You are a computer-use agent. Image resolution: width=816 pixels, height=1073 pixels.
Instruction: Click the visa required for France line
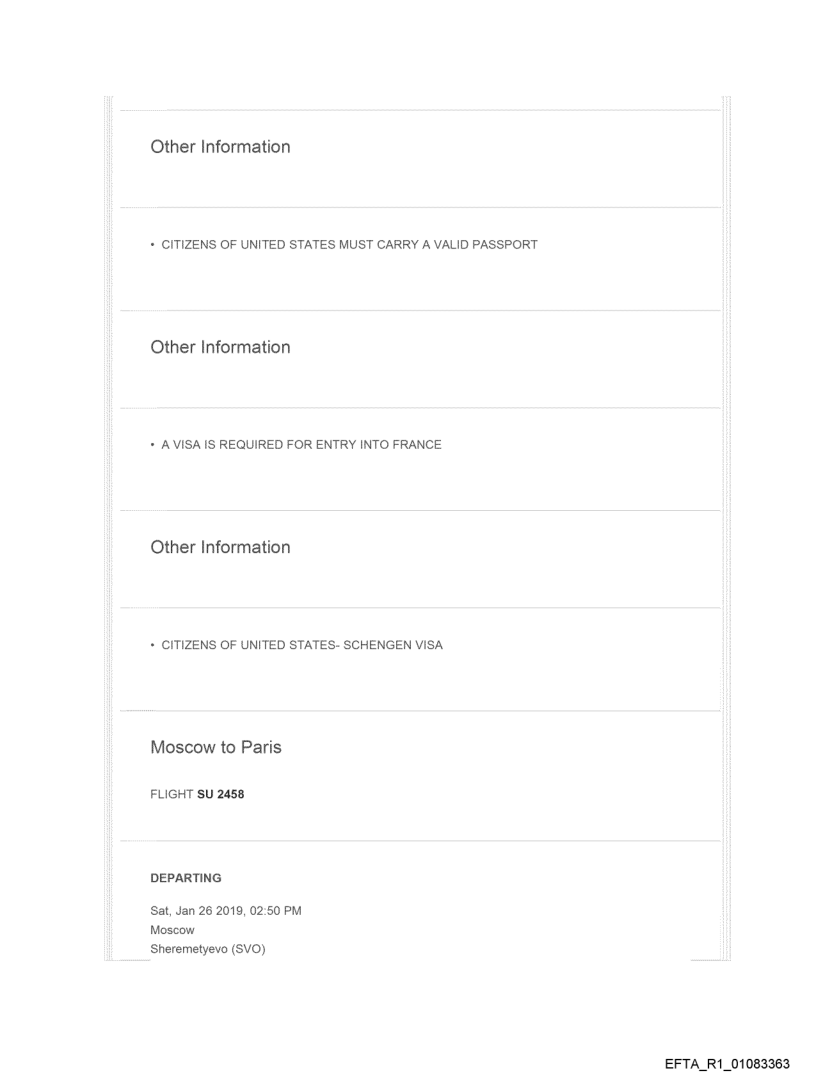pos(301,445)
